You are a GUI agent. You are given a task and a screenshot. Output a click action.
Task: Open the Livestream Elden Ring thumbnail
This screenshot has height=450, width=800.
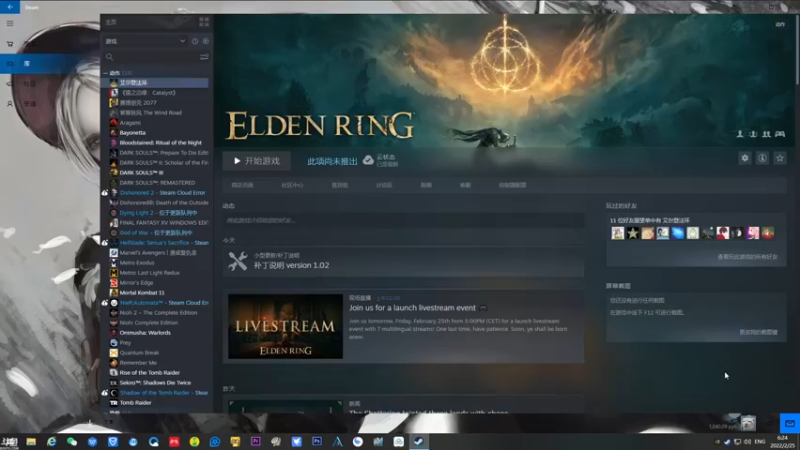tap(285, 327)
